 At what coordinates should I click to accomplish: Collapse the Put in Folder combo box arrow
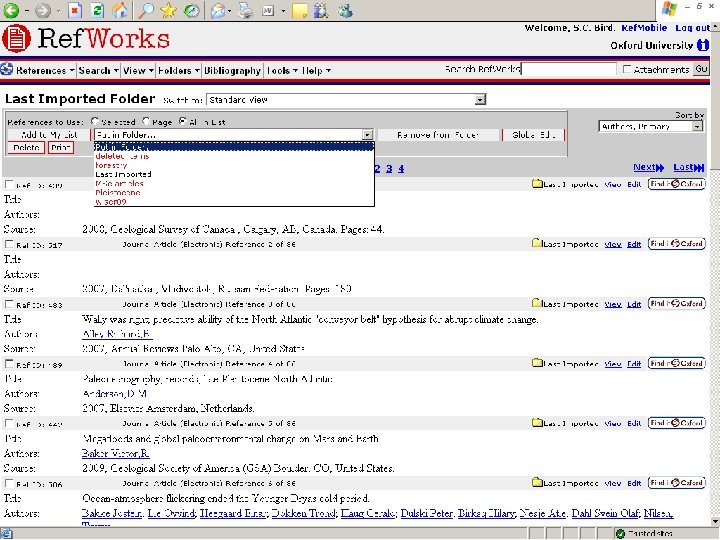click(x=367, y=135)
